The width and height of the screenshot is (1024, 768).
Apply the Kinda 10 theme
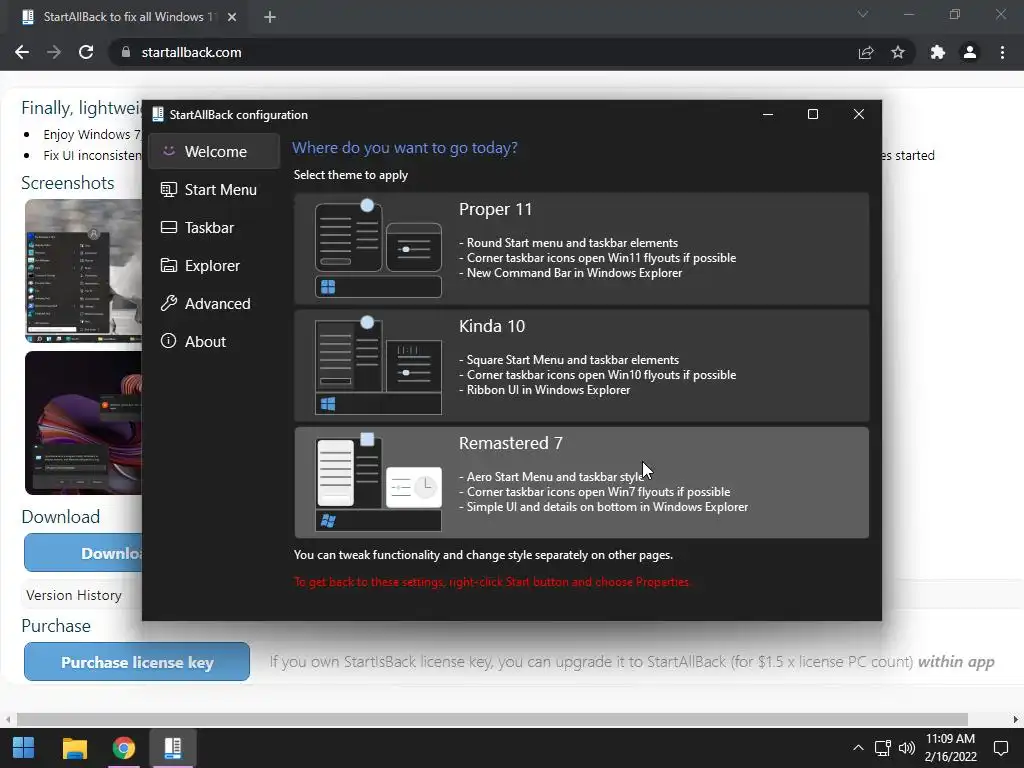coord(581,366)
